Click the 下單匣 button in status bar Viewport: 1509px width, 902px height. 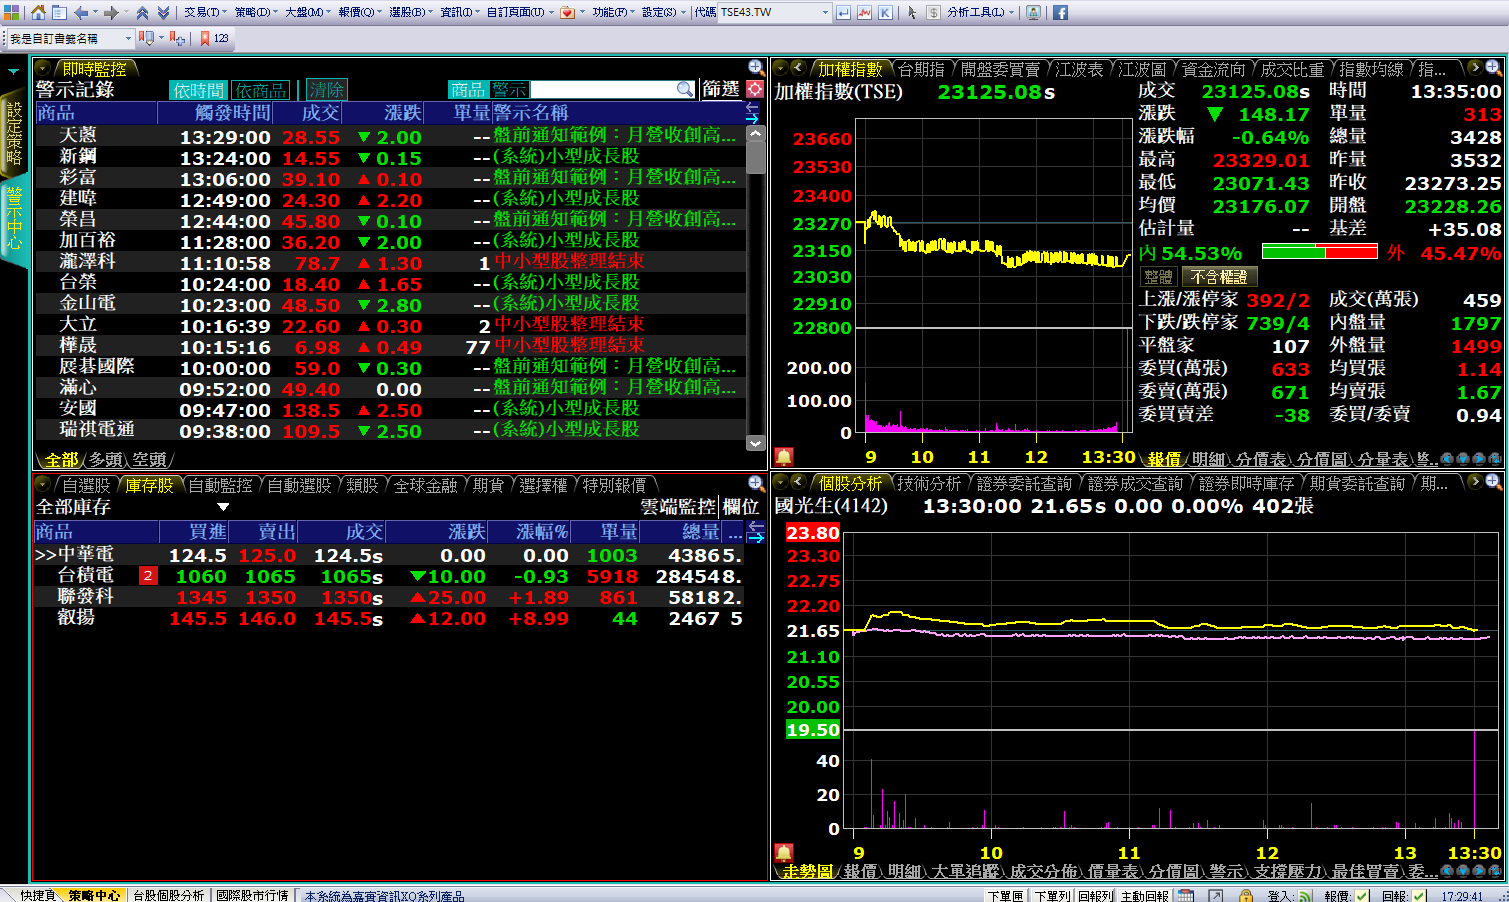tap(1005, 895)
